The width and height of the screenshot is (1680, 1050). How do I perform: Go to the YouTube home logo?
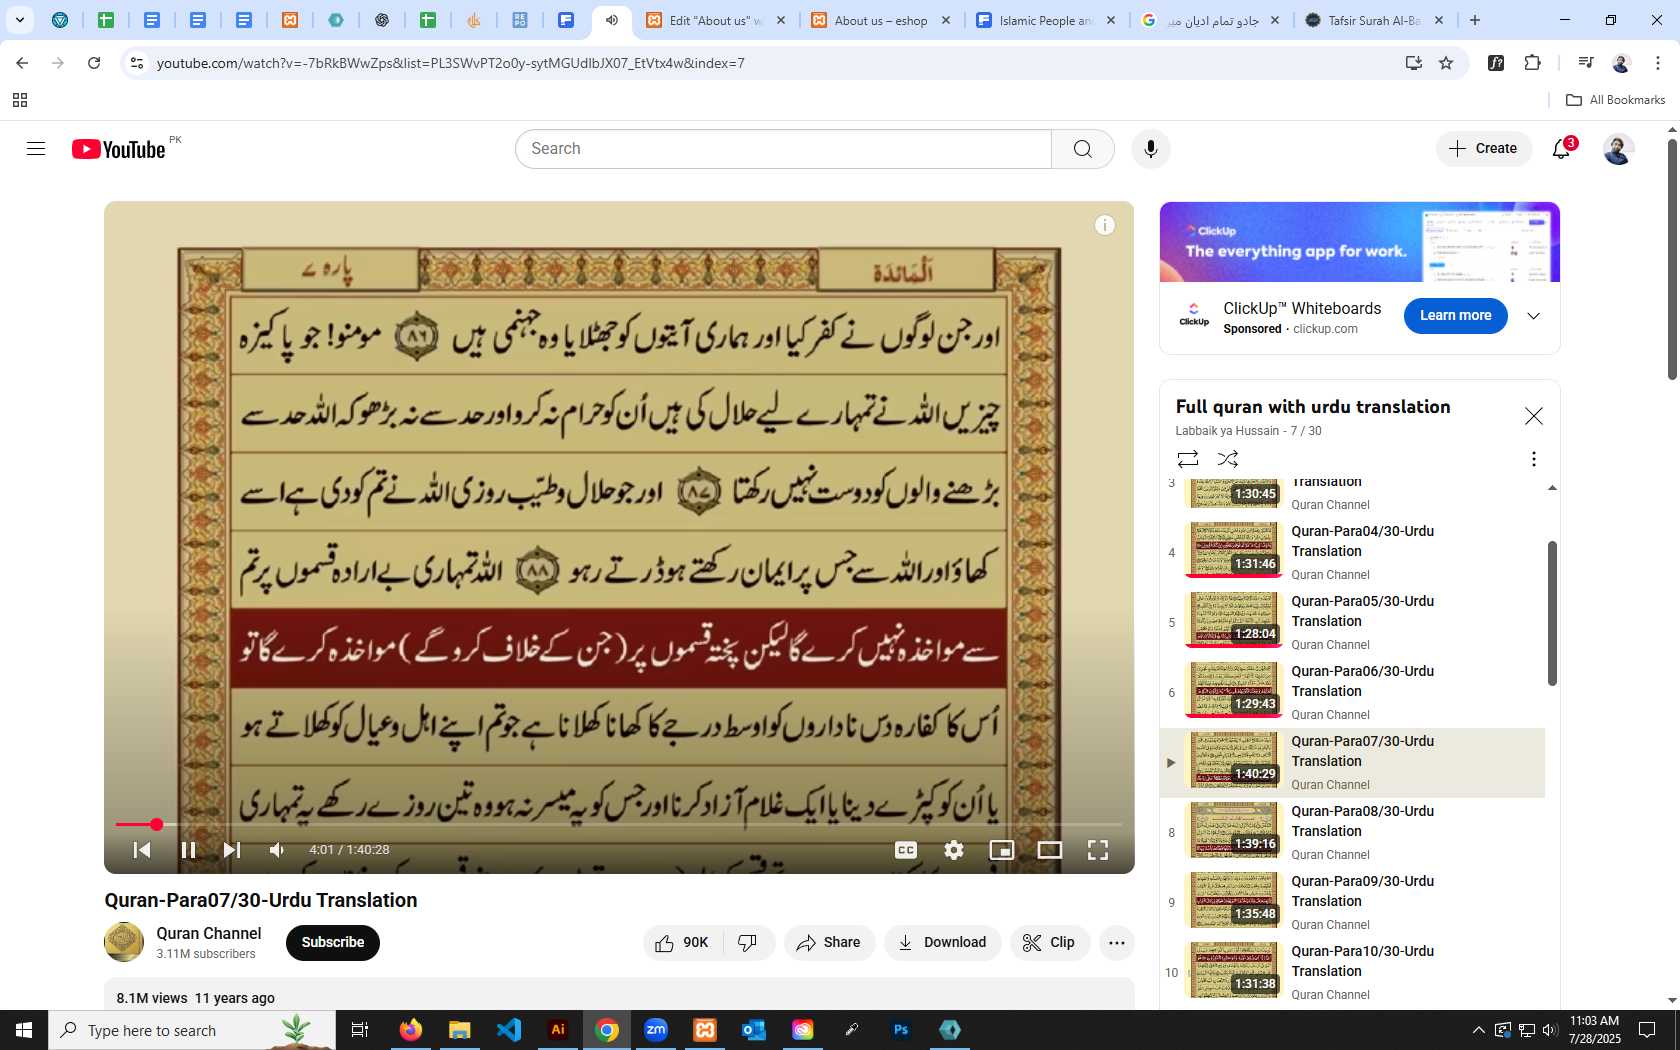118,149
